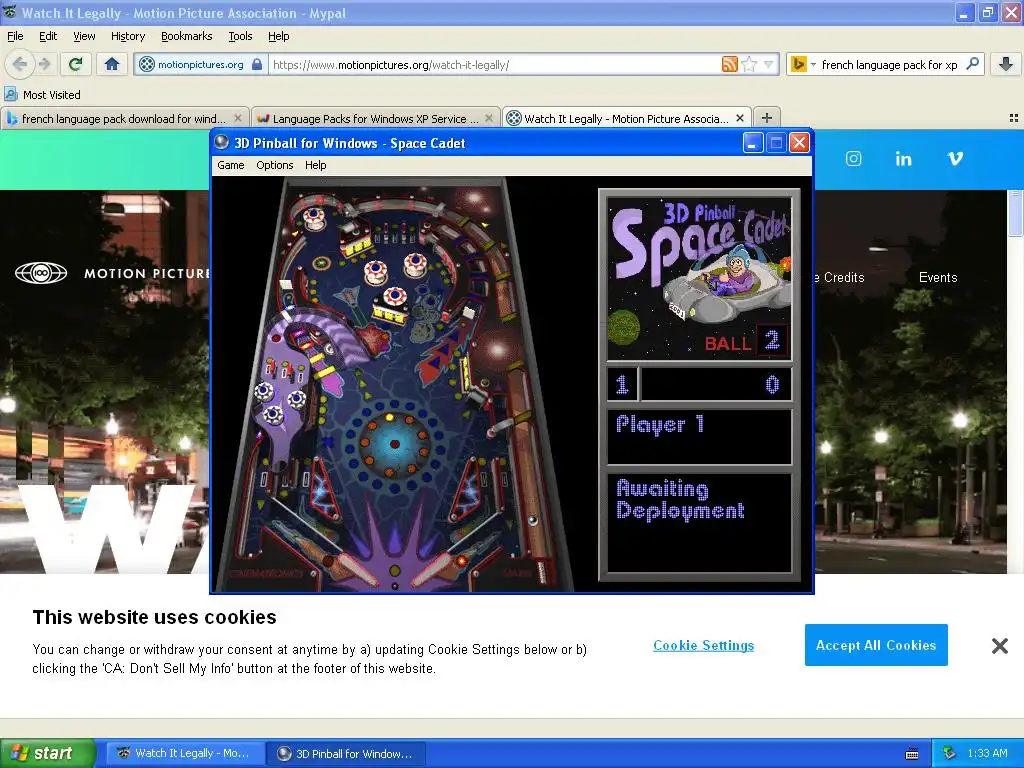Open the browser File menu
This screenshot has height=768, width=1024.
[15, 36]
